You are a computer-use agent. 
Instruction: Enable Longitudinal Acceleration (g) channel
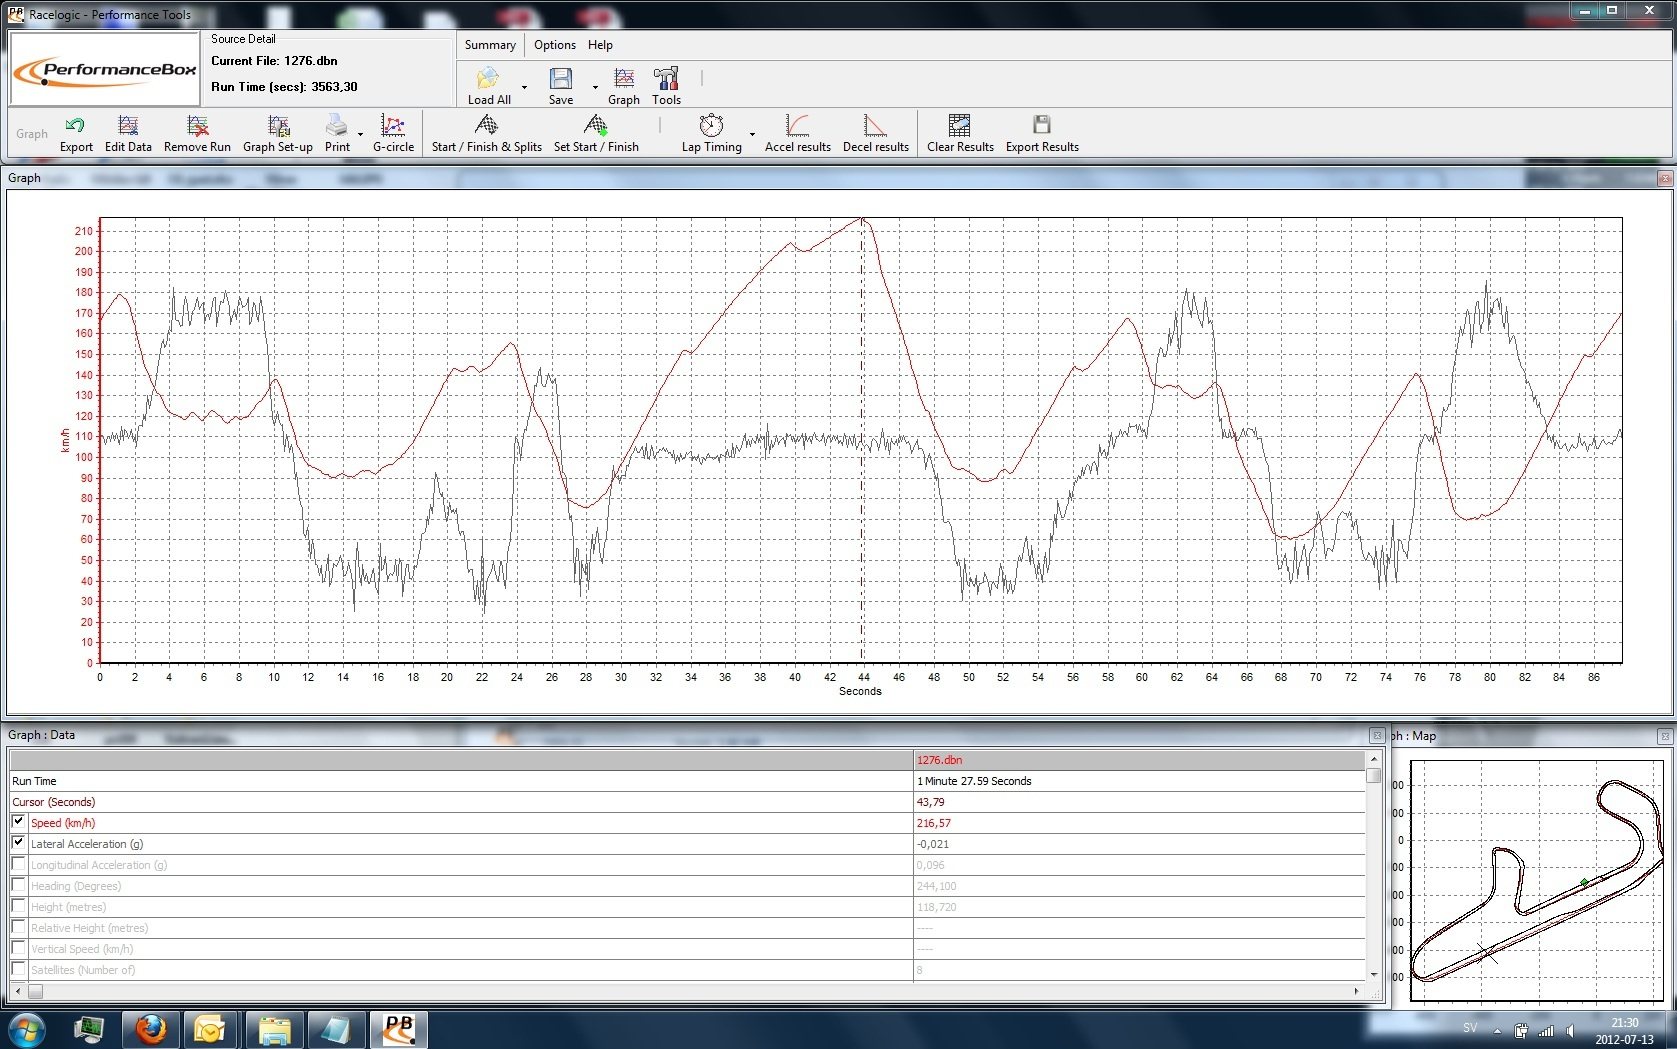pyautogui.click(x=18, y=864)
